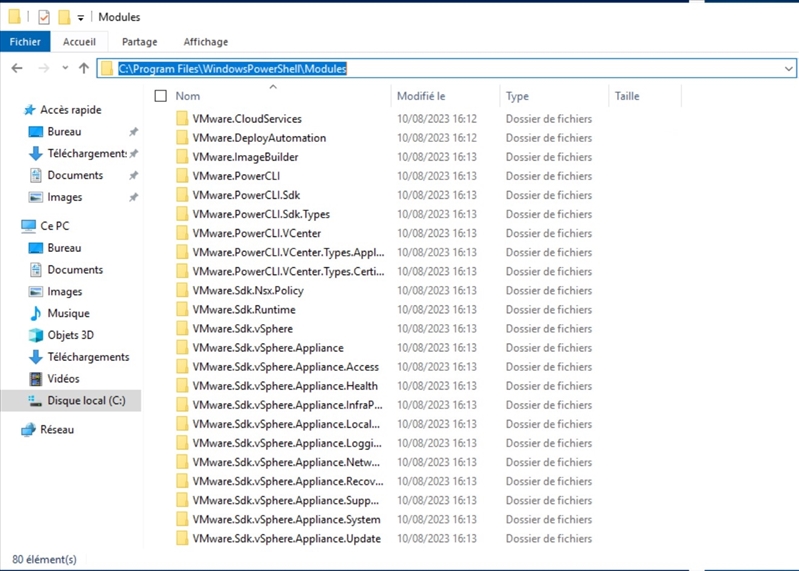The width and height of the screenshot is (799, 571).
Task: Open the recent locations chevron
Action: coord(65,69)
